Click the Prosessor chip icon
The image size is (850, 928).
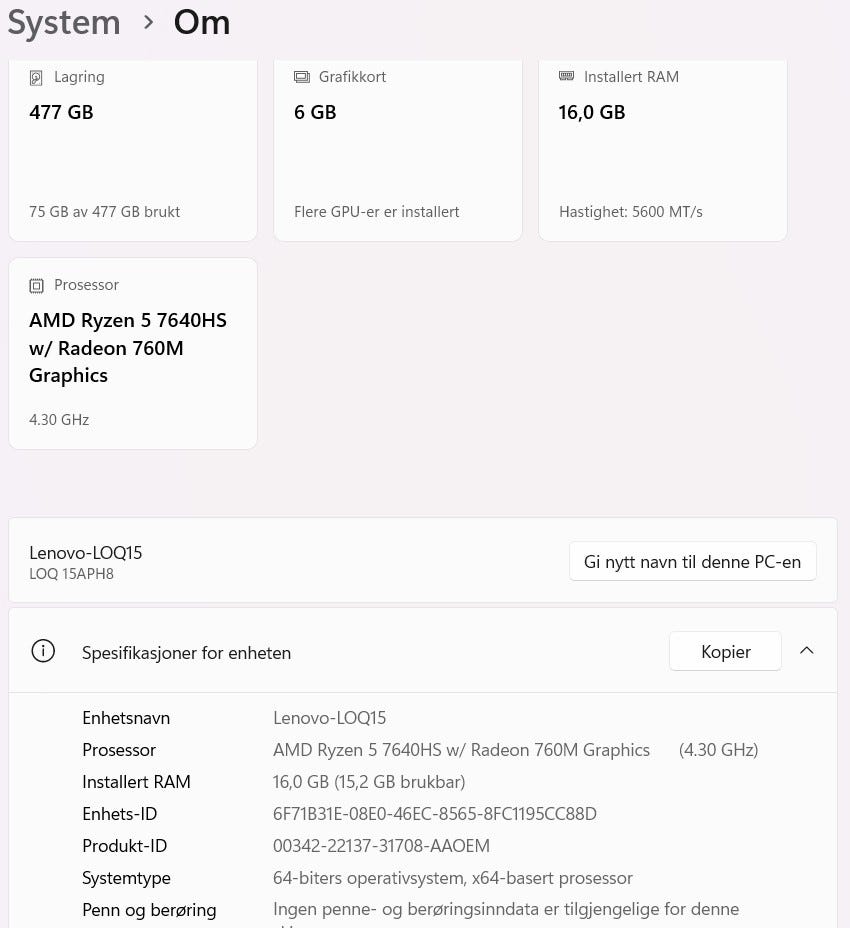37,285
